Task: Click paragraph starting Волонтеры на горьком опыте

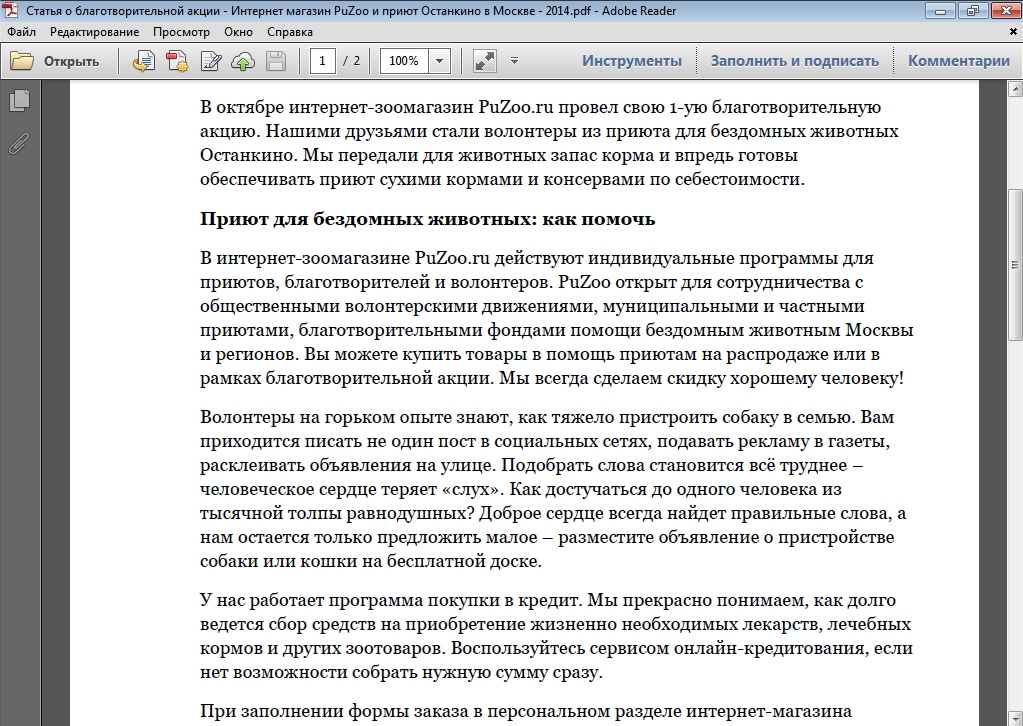Action: (x=553, y=489)
